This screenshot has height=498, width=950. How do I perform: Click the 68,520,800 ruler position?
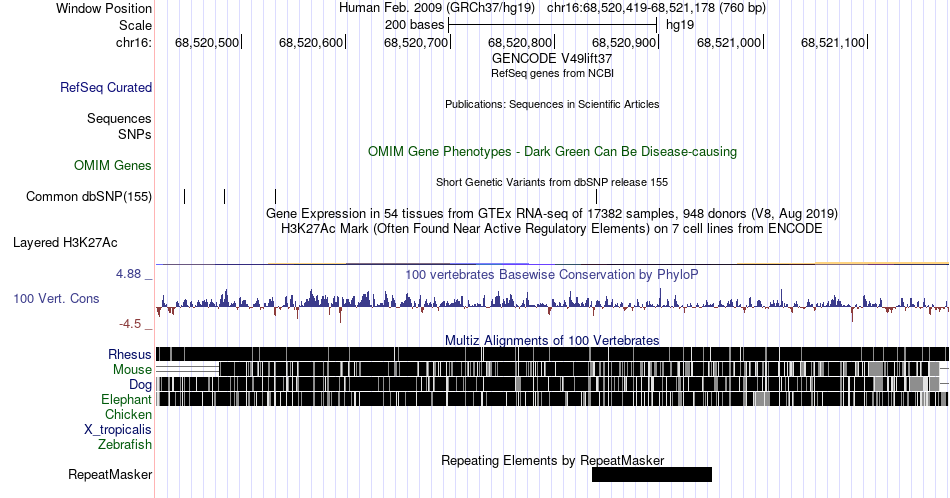point(520,42)
